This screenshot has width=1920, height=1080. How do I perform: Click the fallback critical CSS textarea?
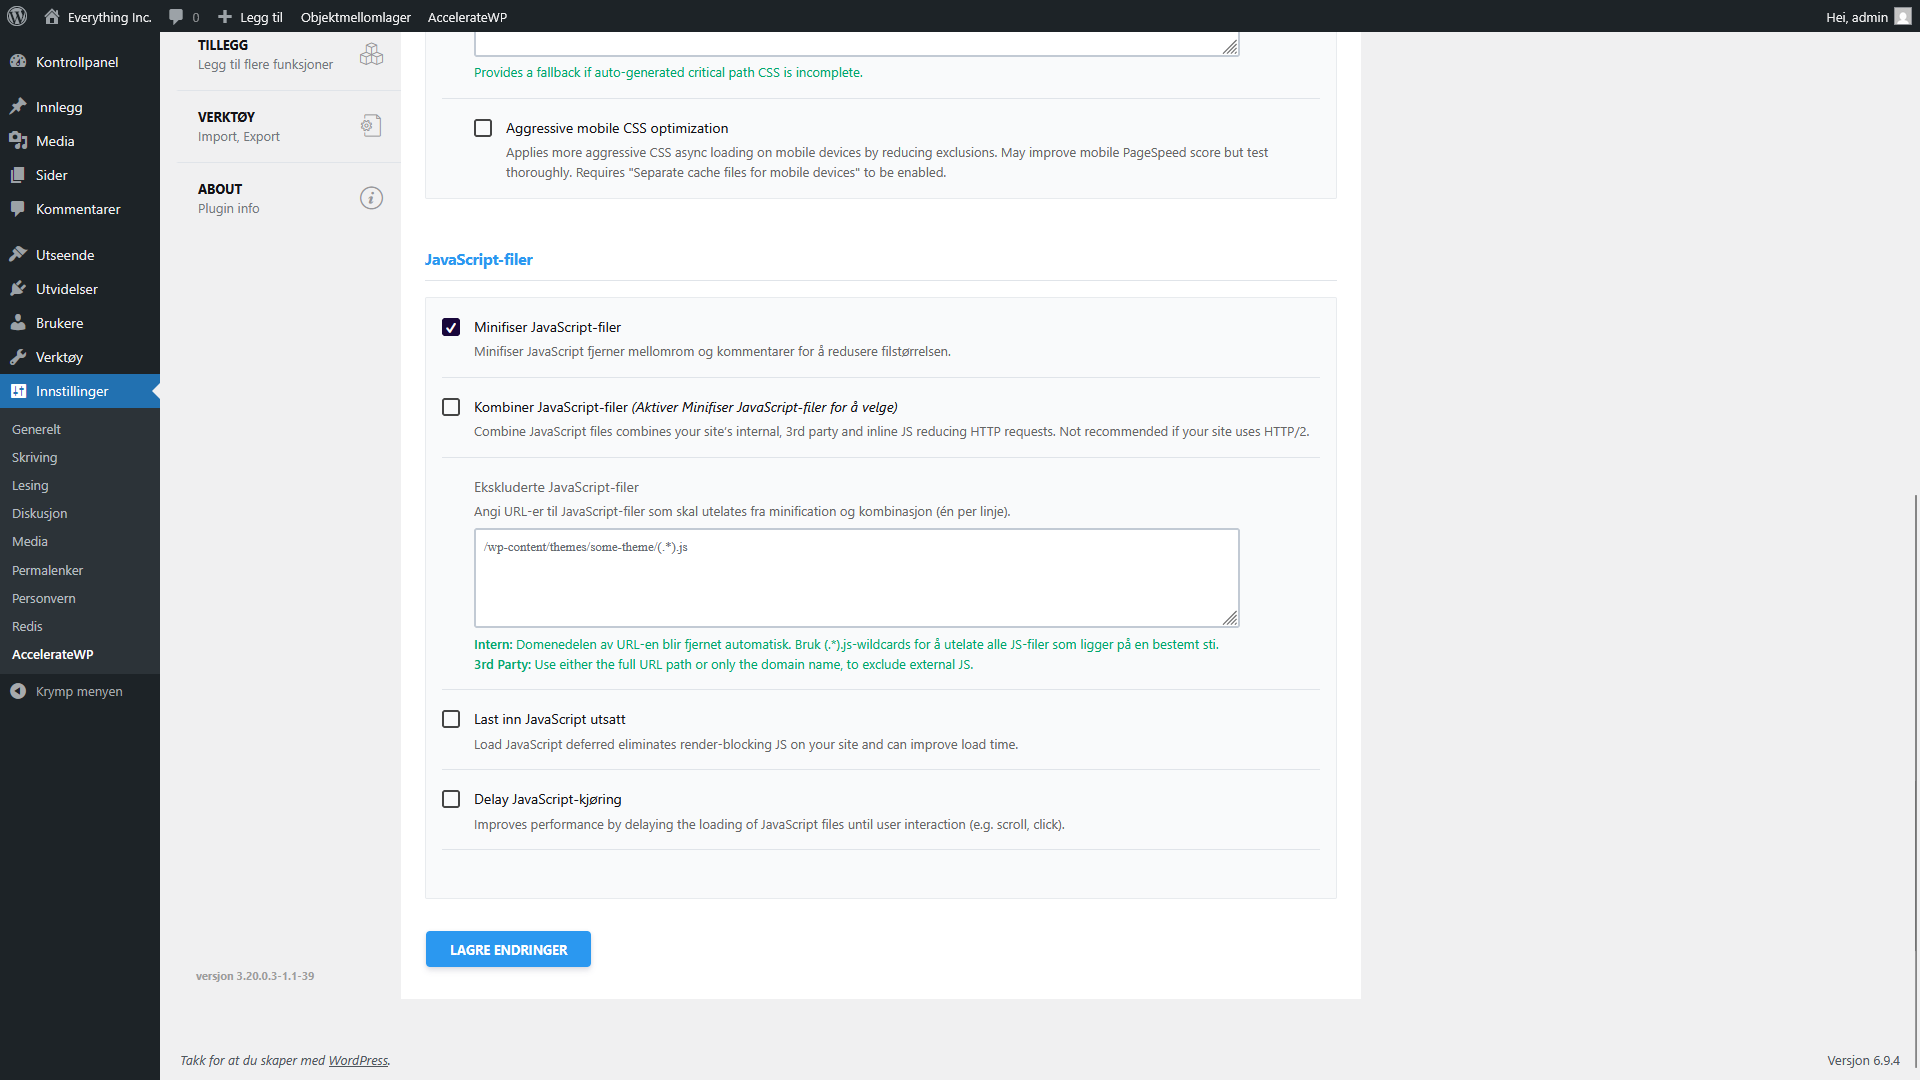[856, 43]
